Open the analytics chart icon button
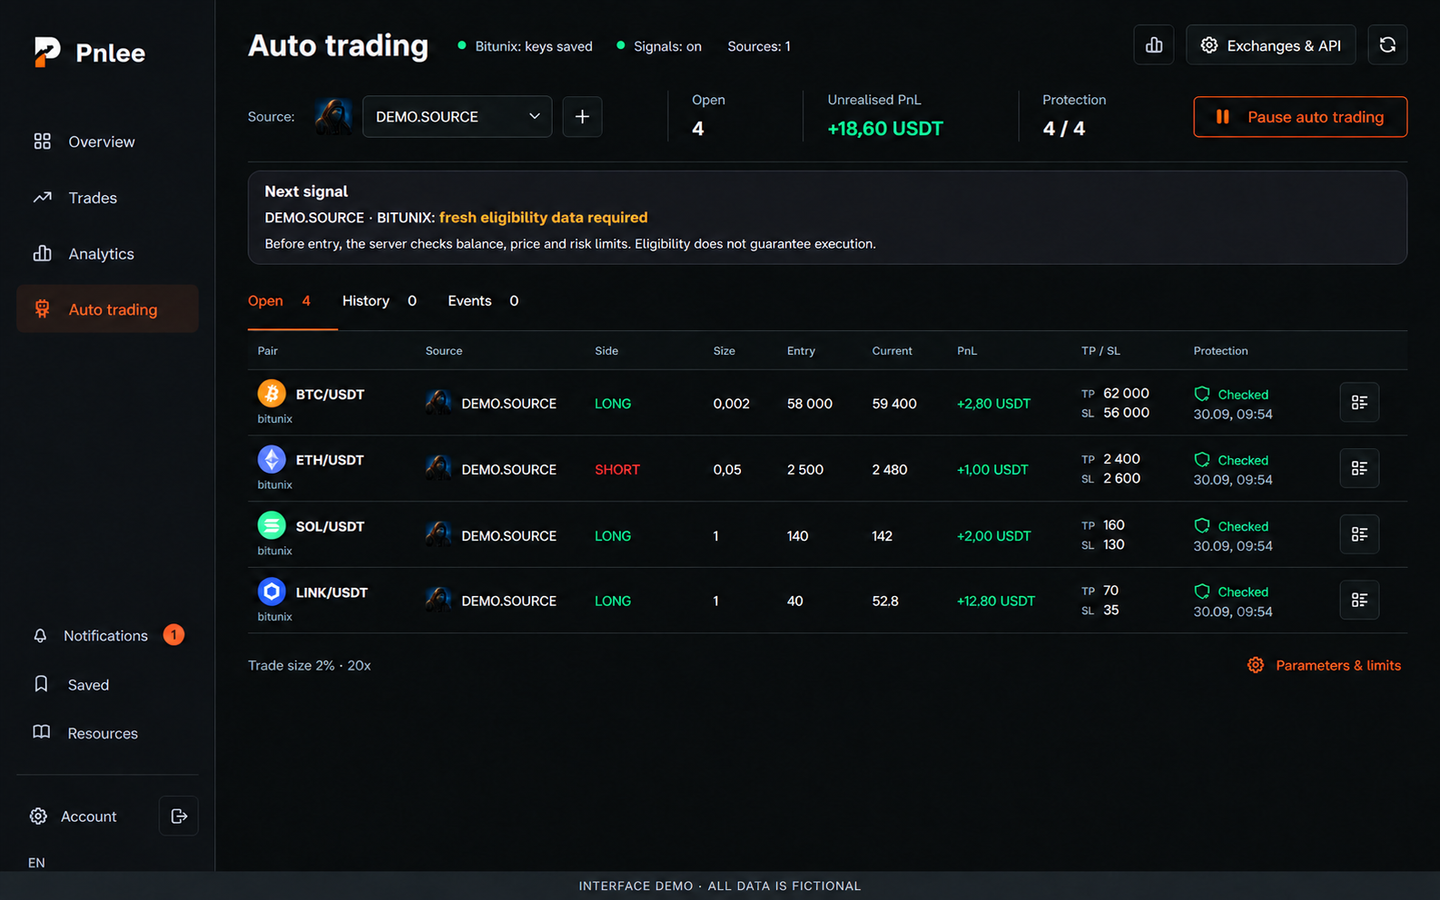The image size is (1440, 900). tap(1154, 45)
